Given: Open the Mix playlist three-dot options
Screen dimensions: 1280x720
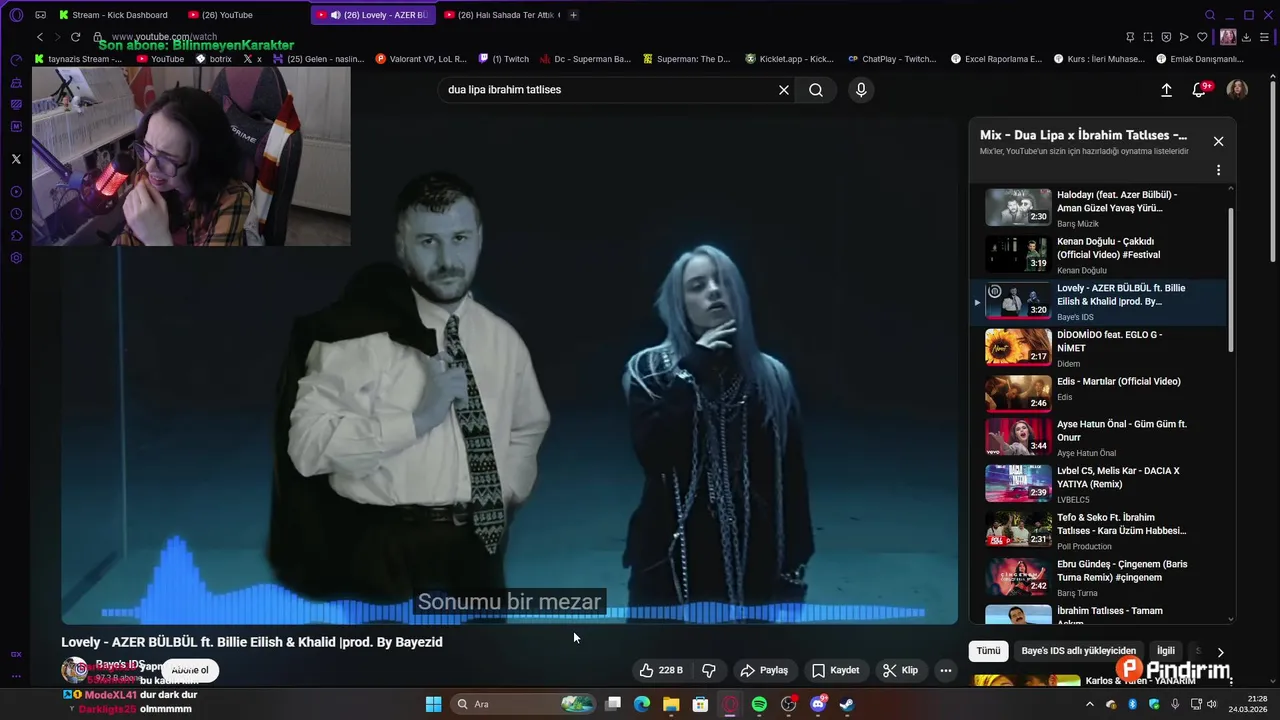Looking at the screenshot, I should 1218,170.
